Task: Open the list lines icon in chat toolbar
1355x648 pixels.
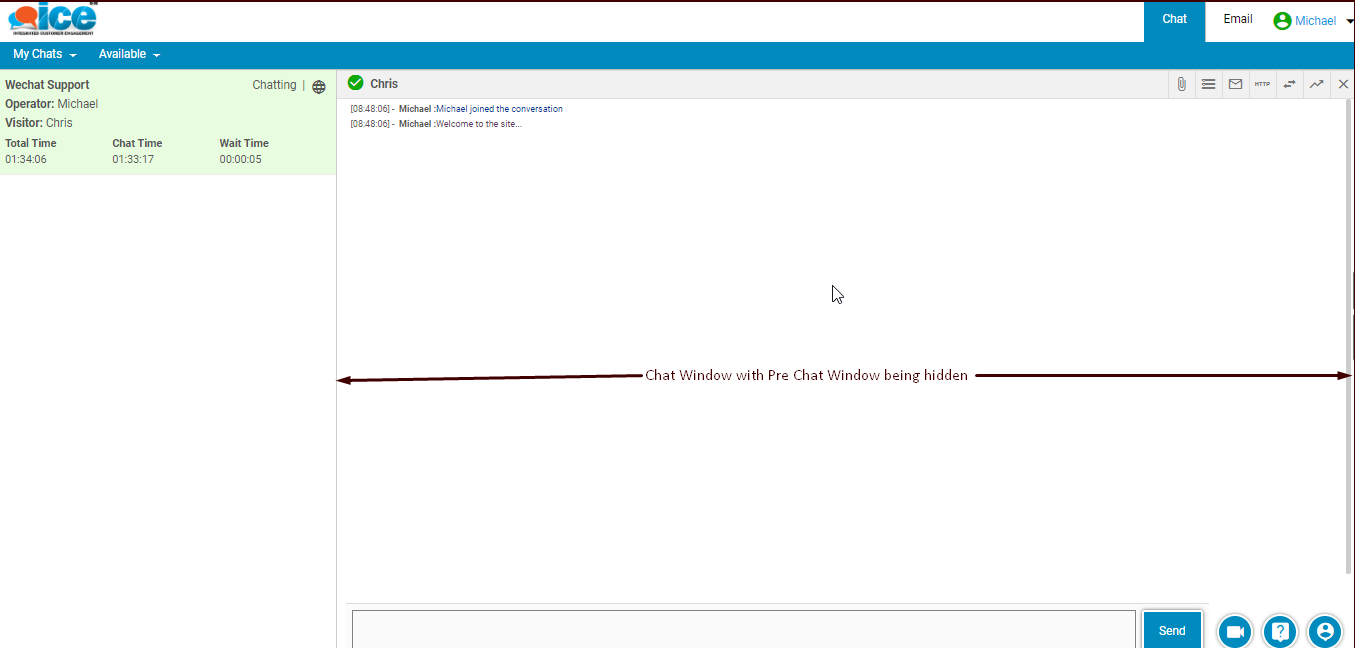Action: click(1208, 84)
